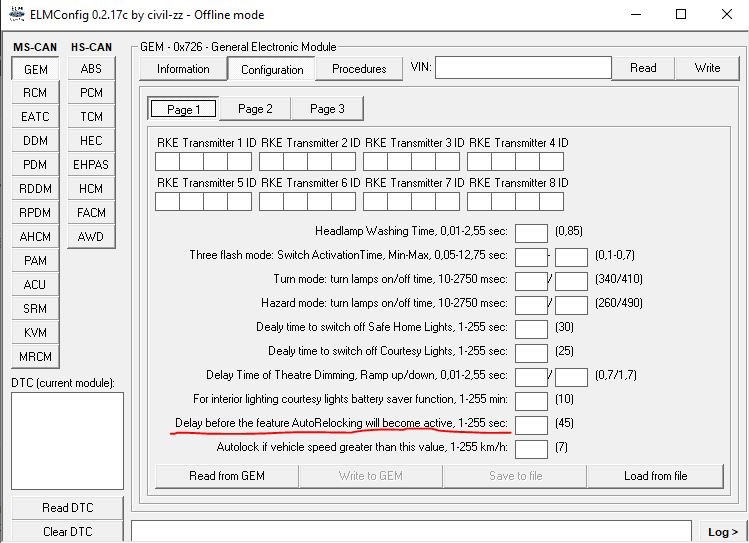Select the MRCM module button

click(35, 357)
